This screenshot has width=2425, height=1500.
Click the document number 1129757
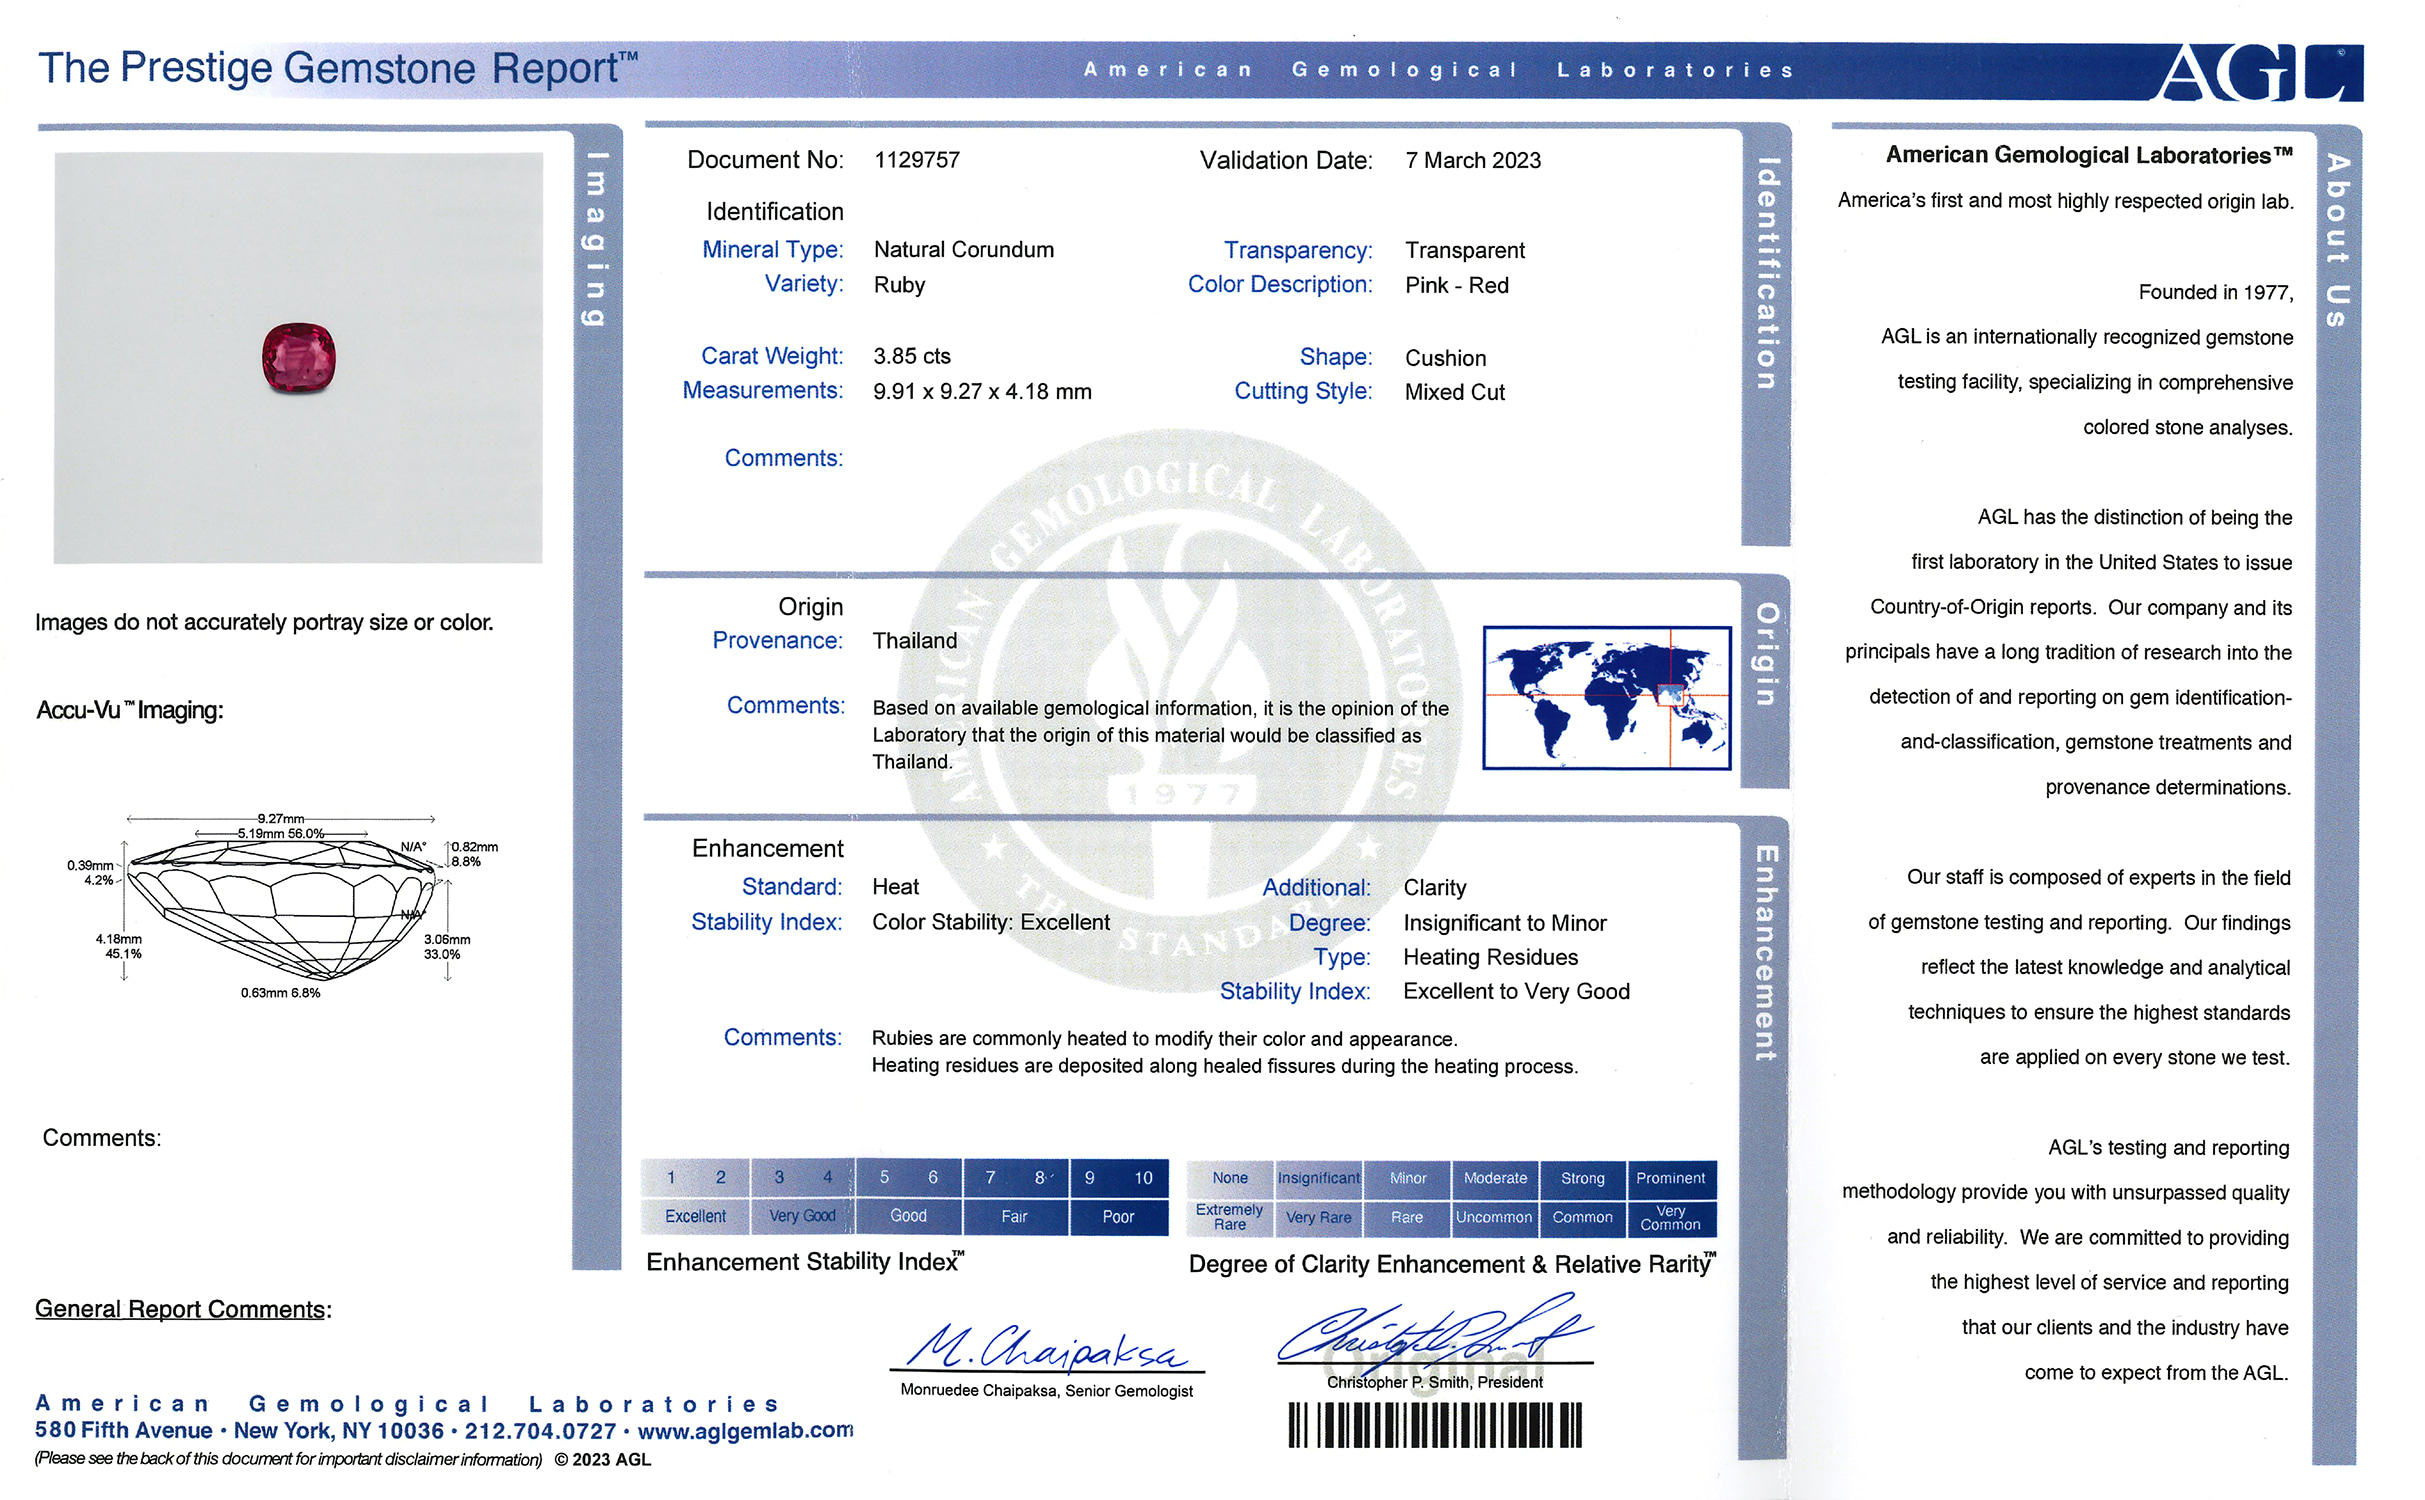click(916, 160)
